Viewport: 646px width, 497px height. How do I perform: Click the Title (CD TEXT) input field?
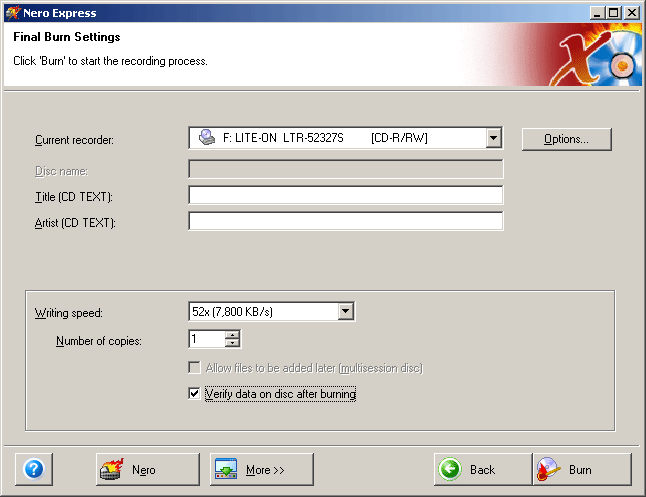tap(345, 195)
